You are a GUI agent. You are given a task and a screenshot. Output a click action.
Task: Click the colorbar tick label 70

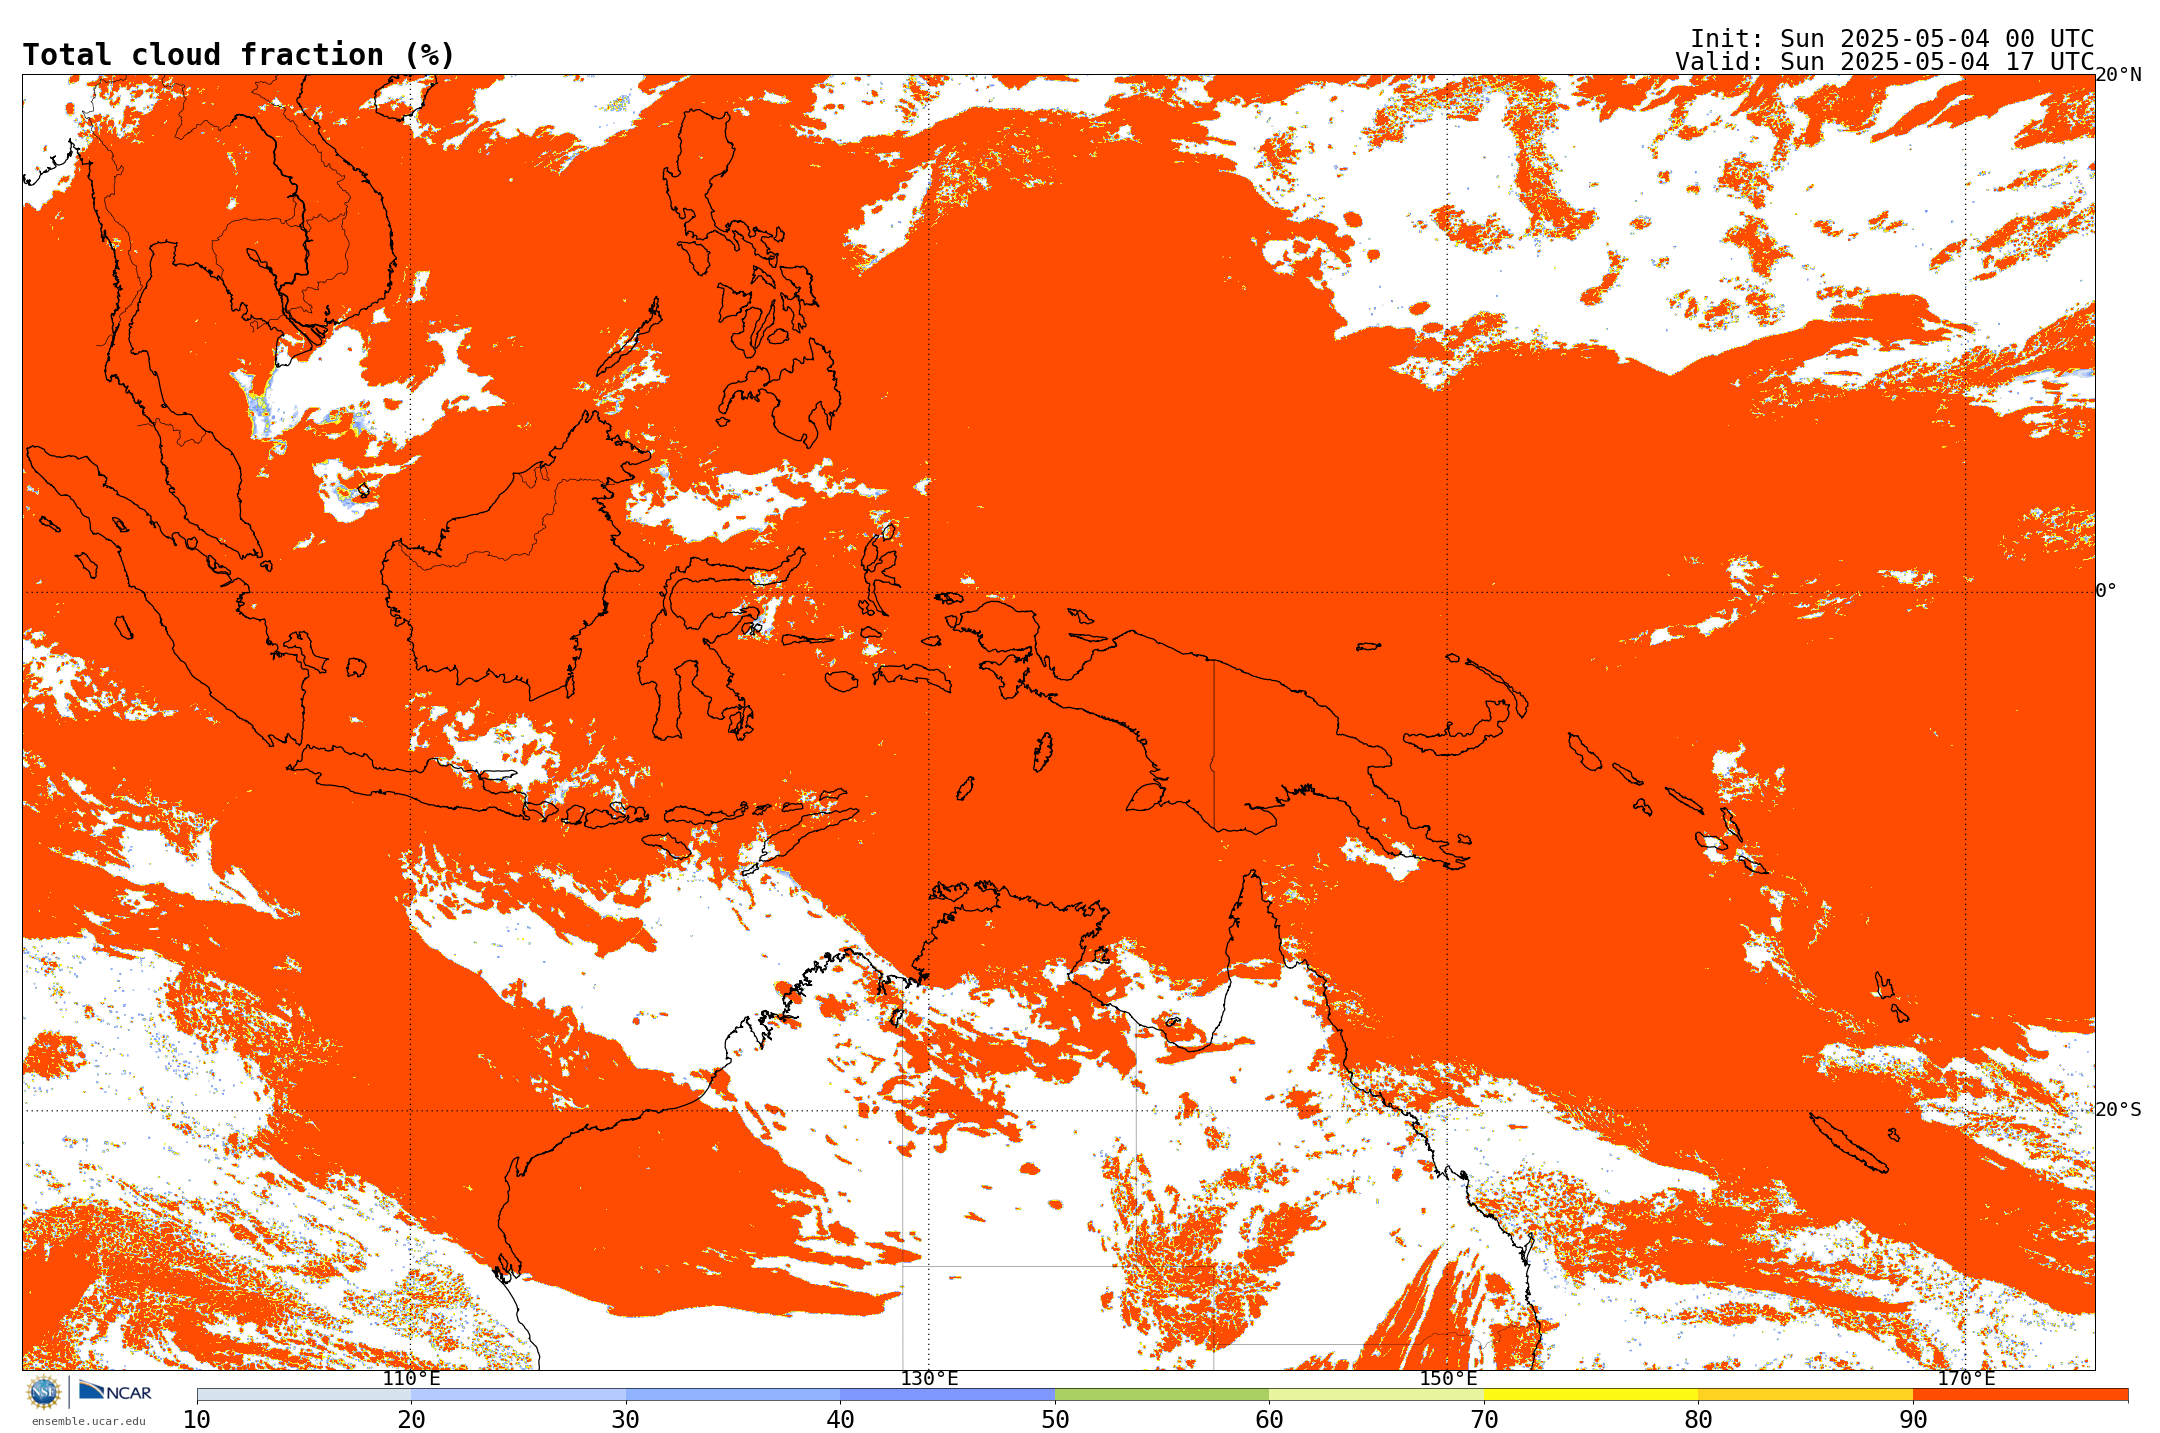[x=1484, y=1419]
